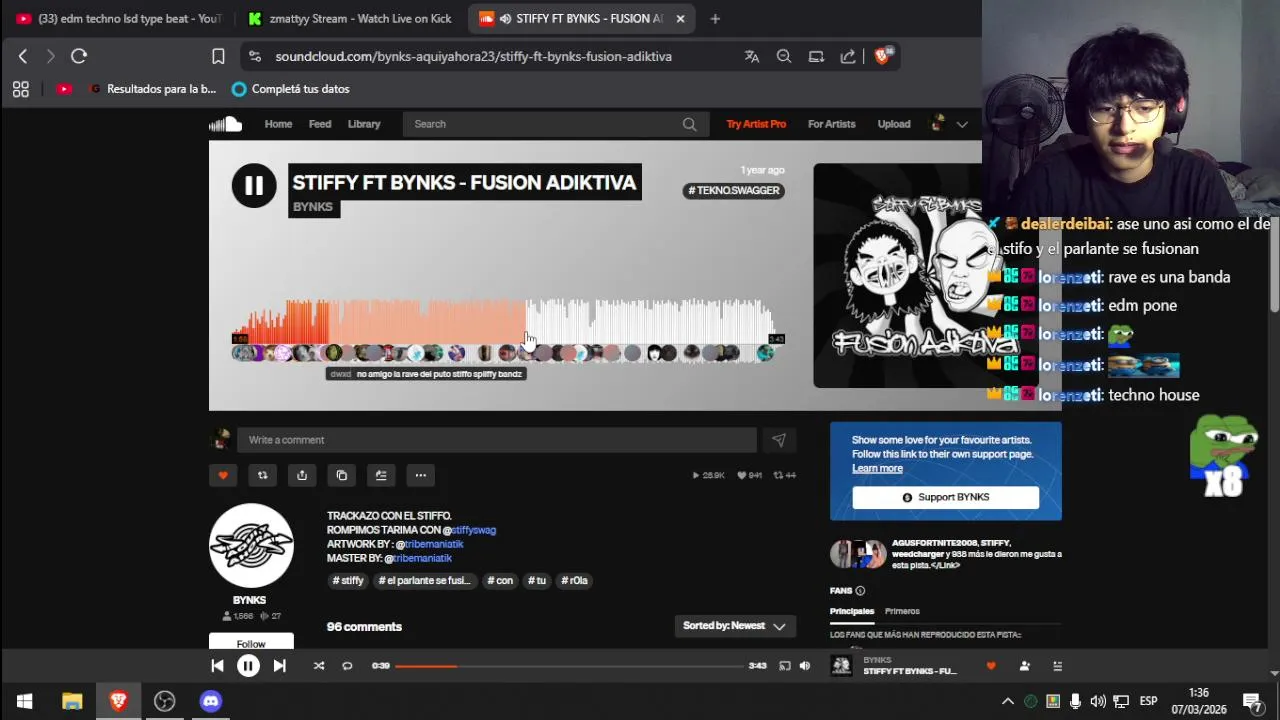Open the Windows Start button
Image resolution: width=1280 pixels, height=720 pixels.
point(24,701)
